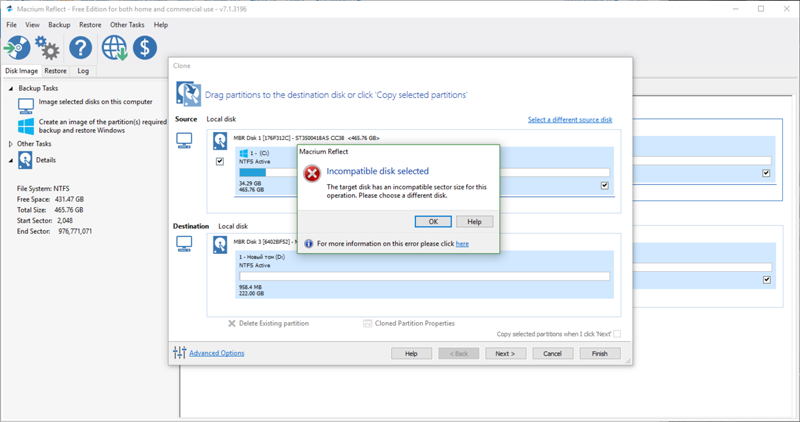This screenshot has height=422, width=800.
Task: Select Create an image of partitions for Windows
Action: (103, 126)
